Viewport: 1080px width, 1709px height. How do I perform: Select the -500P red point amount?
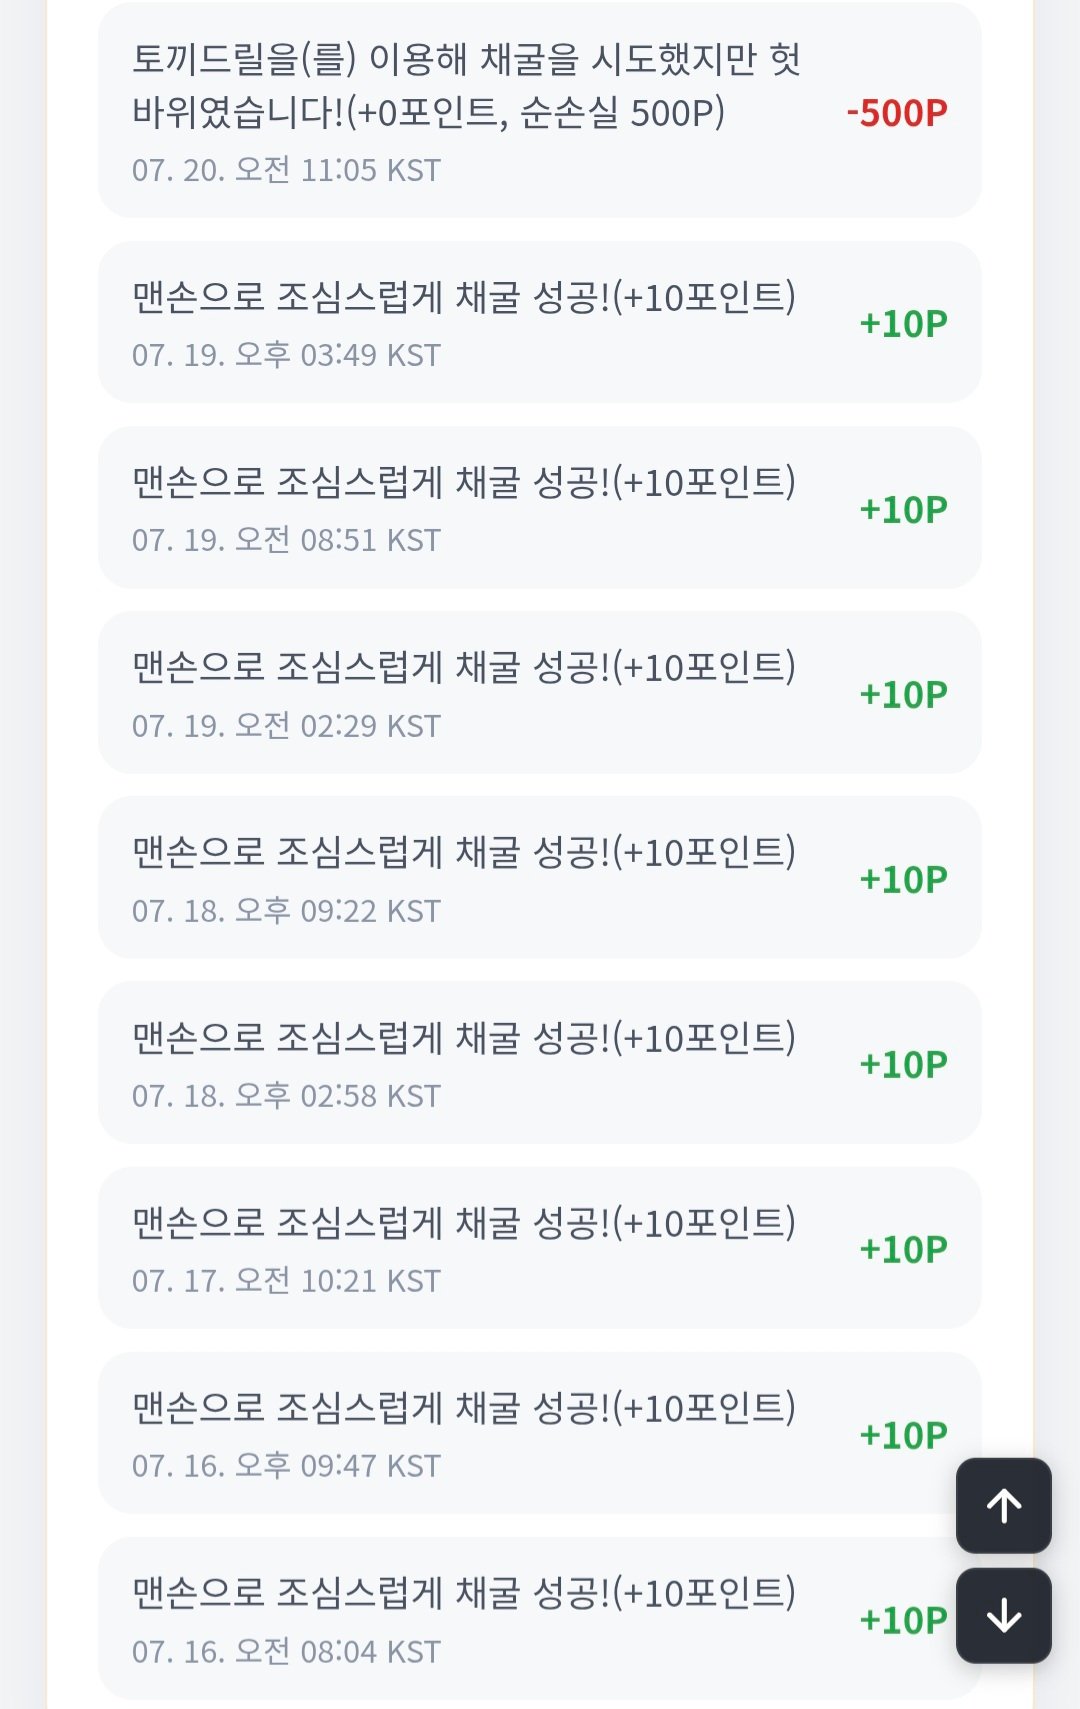[x=896, y=113]
